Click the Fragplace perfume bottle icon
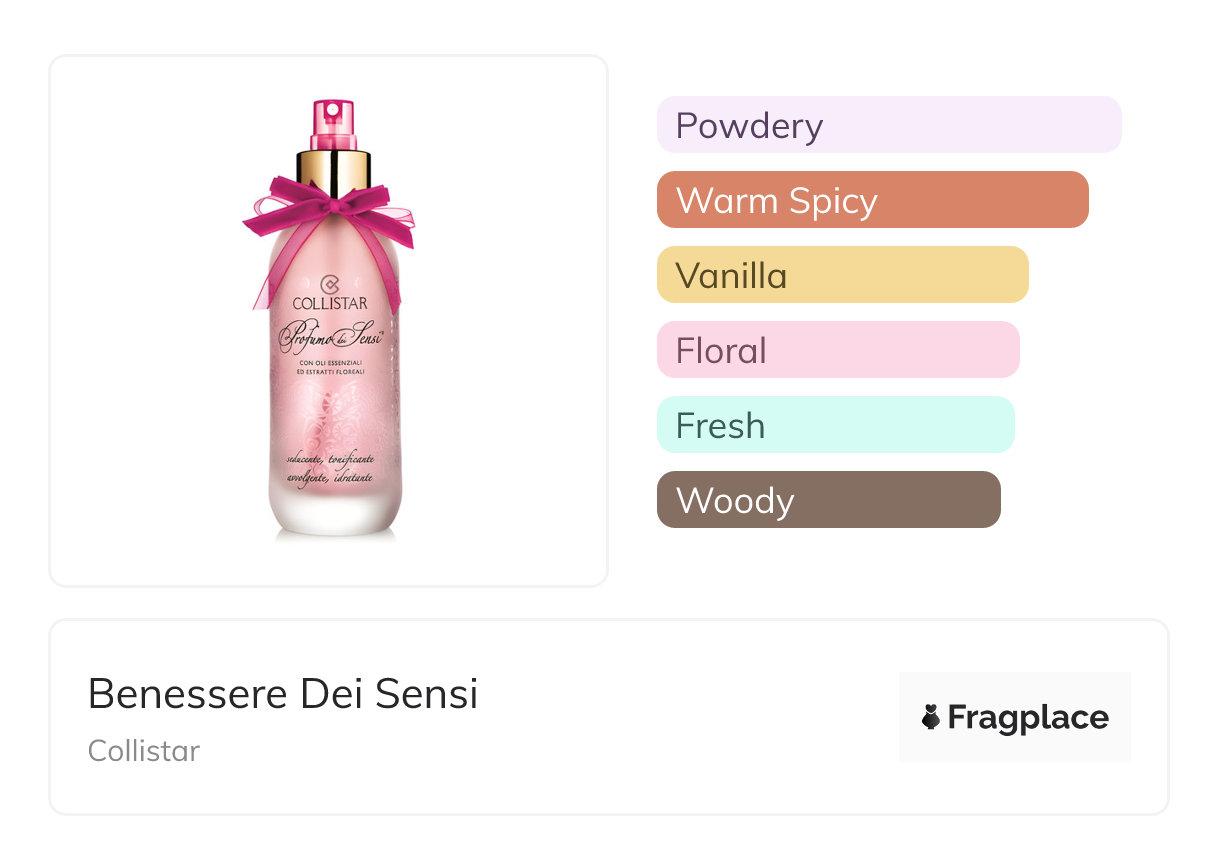The image size is (1218, 864). coord(931,717)
